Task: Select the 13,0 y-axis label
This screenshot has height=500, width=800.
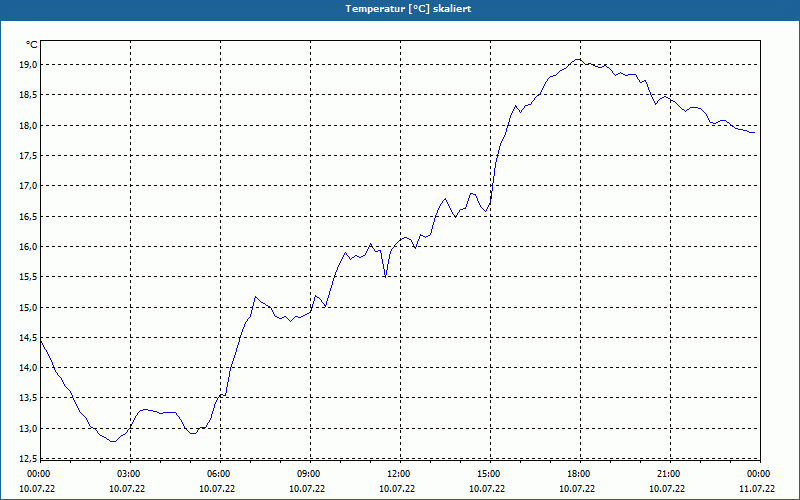Action: [x=29, y=429]
